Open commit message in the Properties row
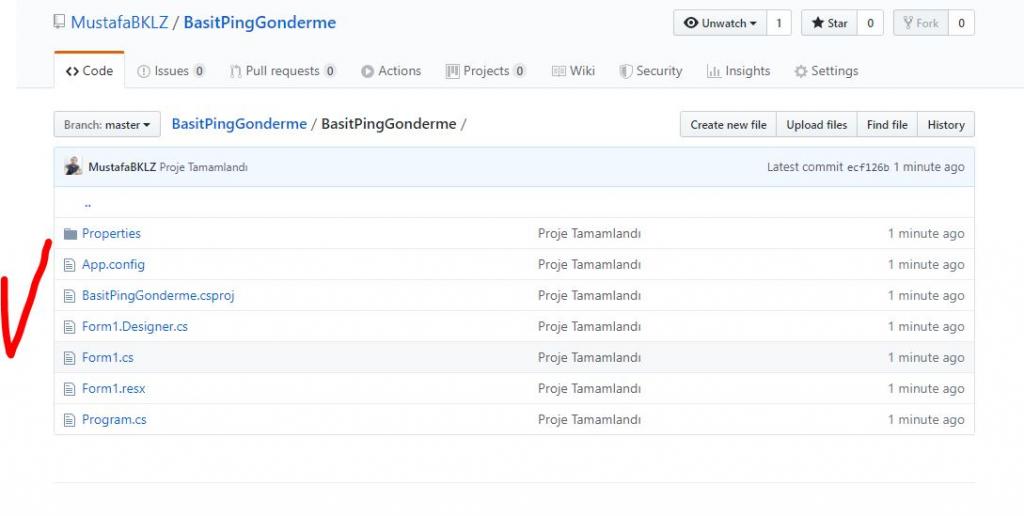The image size is (1024, 516). point(589,233)
